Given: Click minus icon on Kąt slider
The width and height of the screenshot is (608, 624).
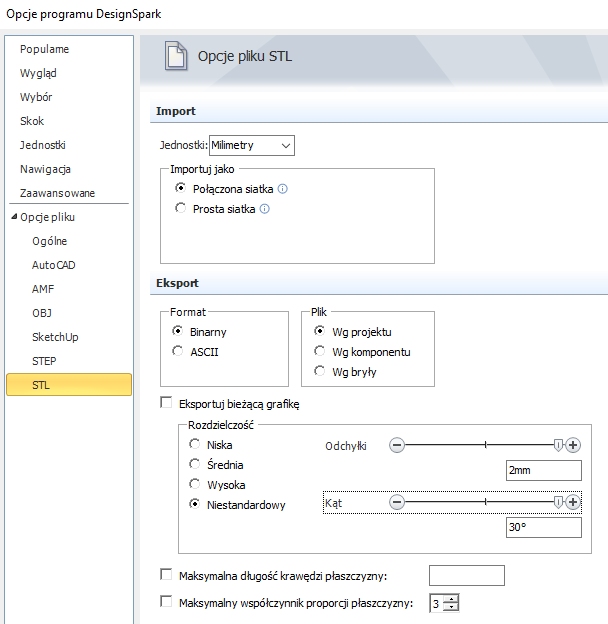Looking at the screenshot, I should click(x=397, y=502).
